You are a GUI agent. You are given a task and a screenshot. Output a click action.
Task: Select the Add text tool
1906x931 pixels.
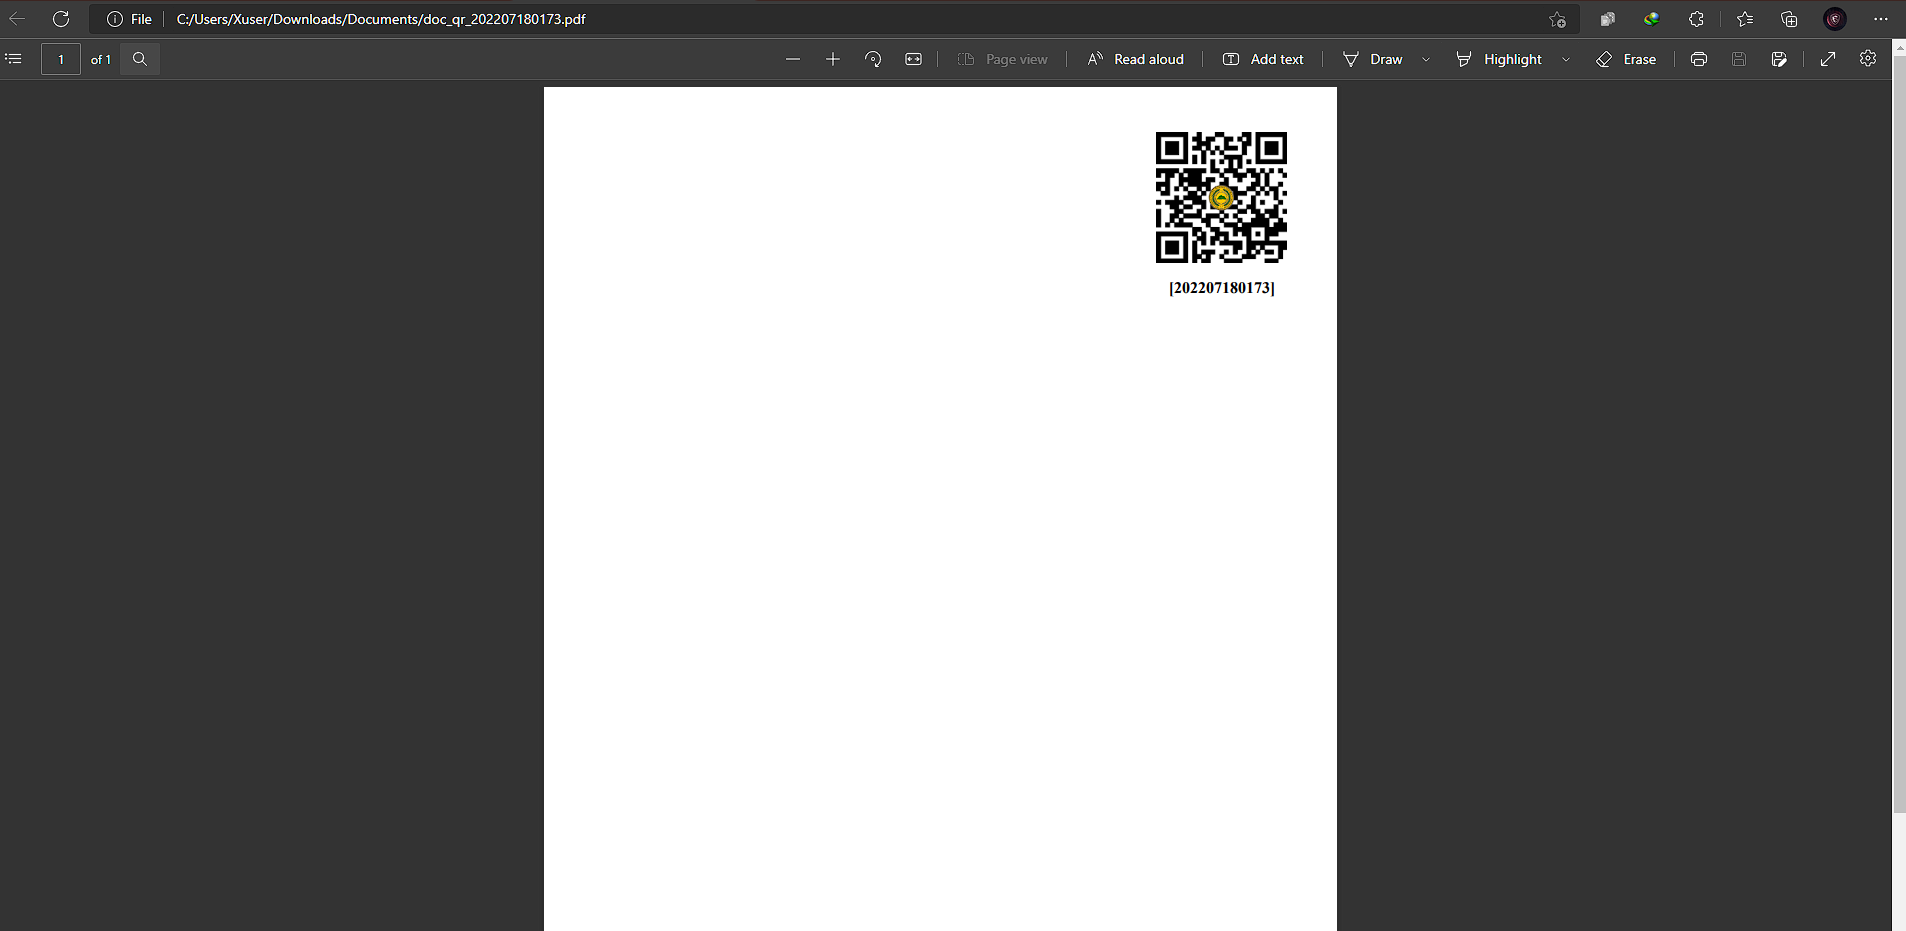coord(1263,59)
